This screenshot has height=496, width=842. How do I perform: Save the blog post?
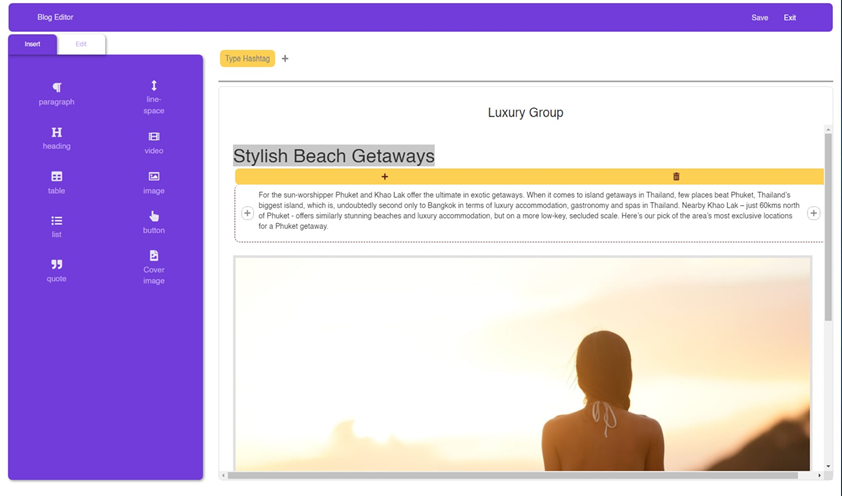(760, 18)
